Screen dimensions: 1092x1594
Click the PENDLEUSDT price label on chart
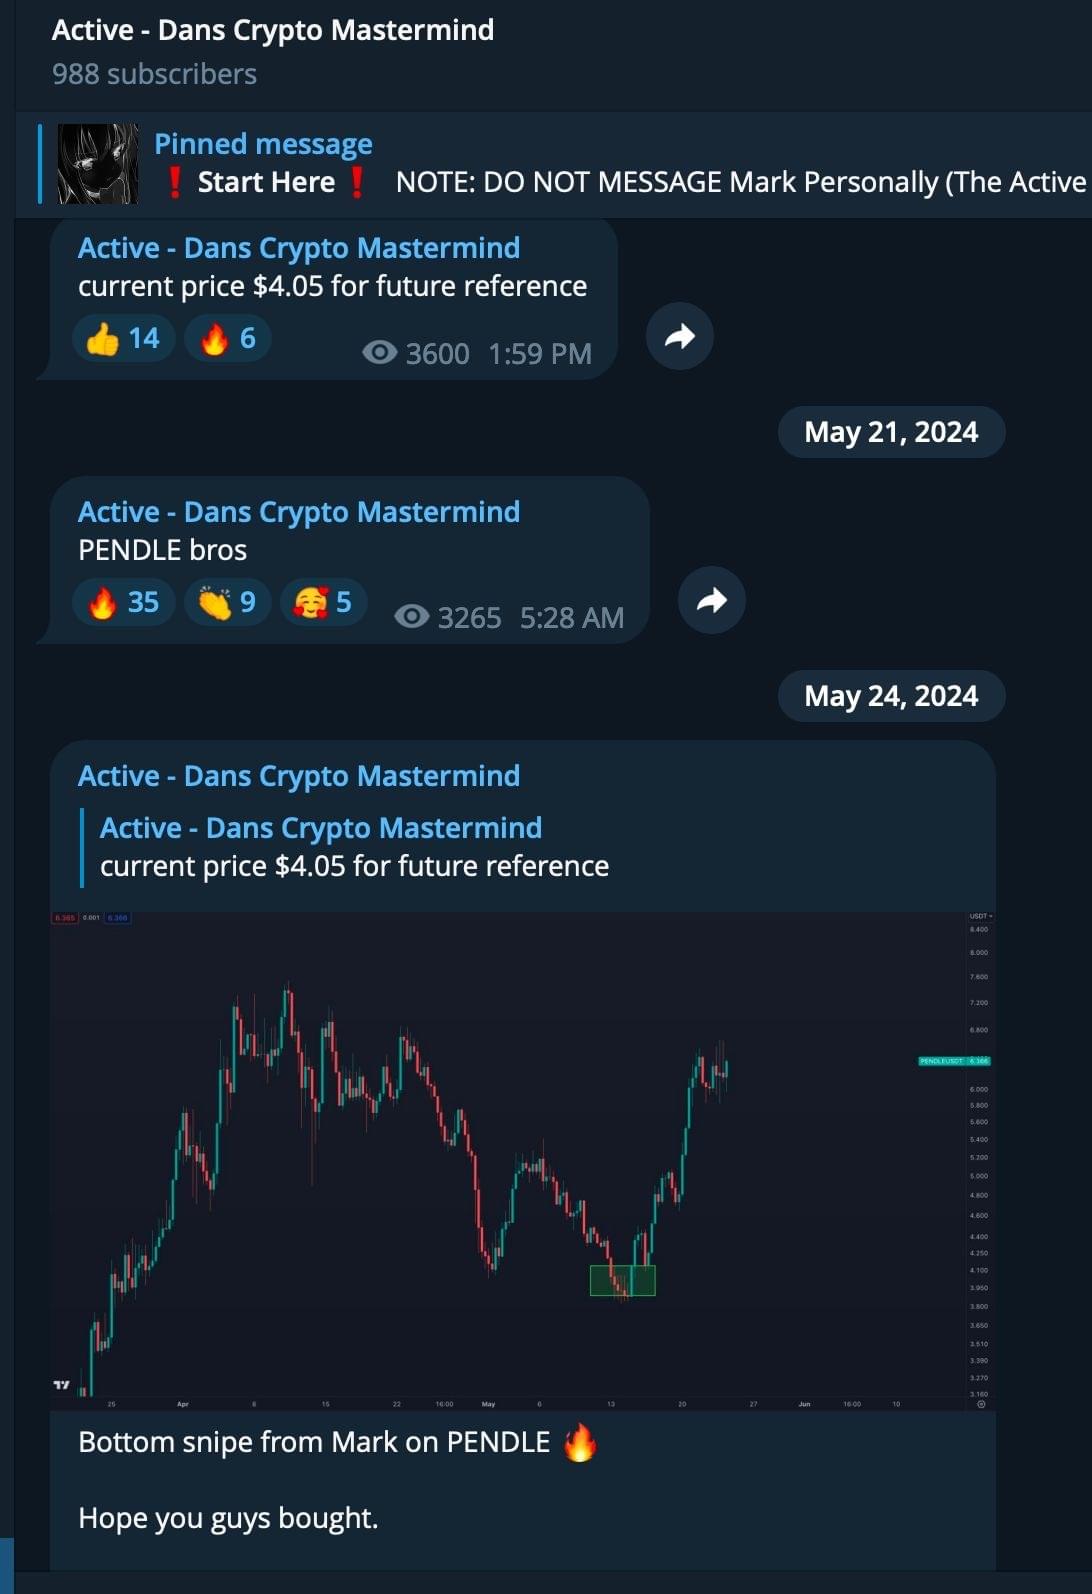click(x=953, y=1061)
